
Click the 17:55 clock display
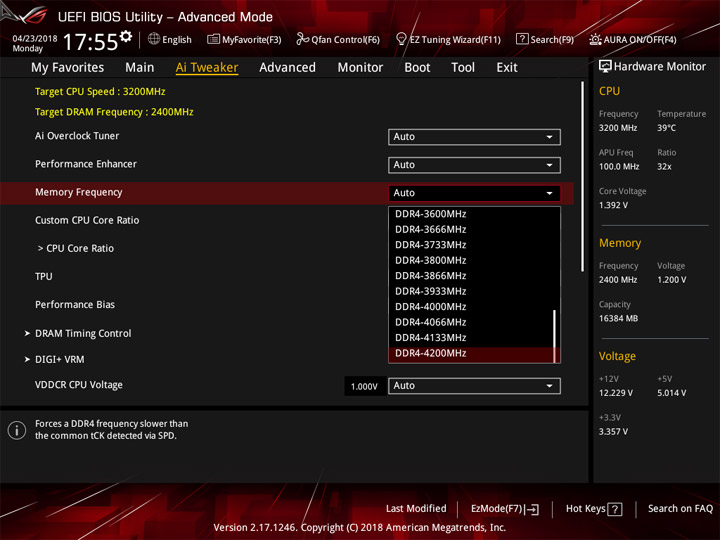pyautogui.click(x=90, y=42)
